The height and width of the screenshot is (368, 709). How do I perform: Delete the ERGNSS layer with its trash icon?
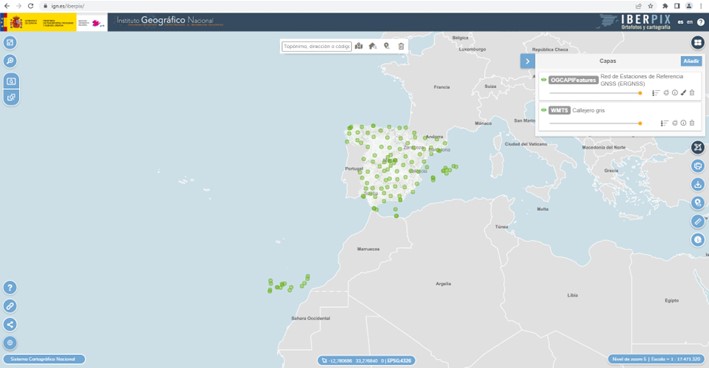click(692, 93)
